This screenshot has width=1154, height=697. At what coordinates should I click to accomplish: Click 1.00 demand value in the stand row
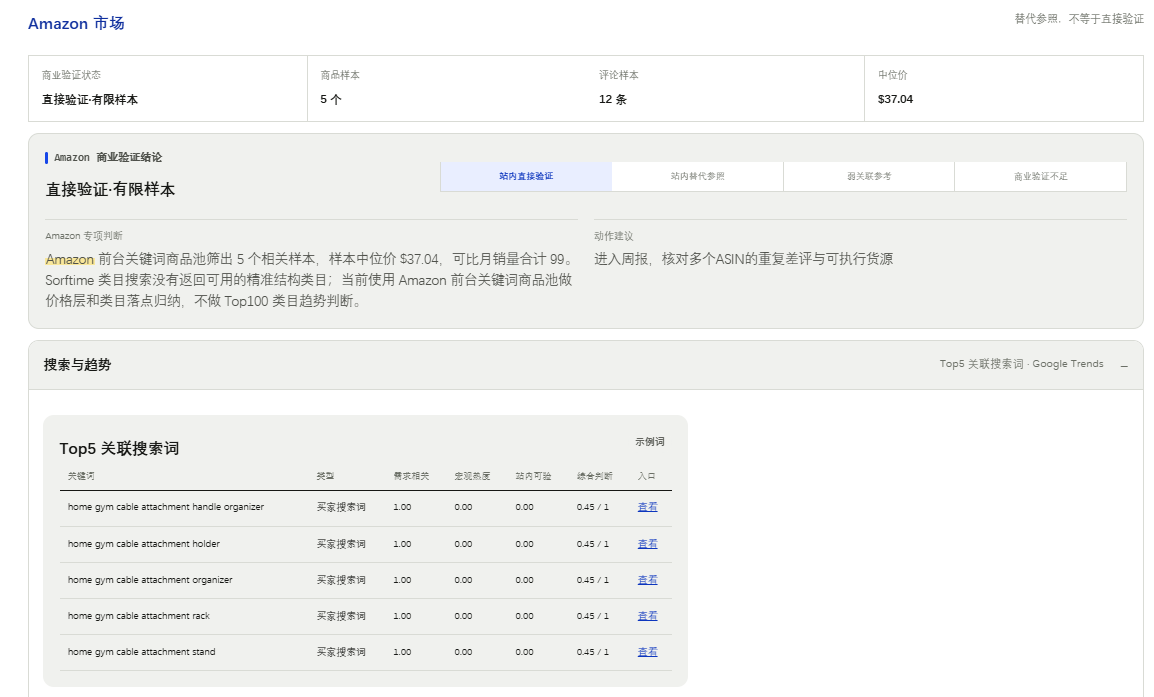(x=402, y=652)
